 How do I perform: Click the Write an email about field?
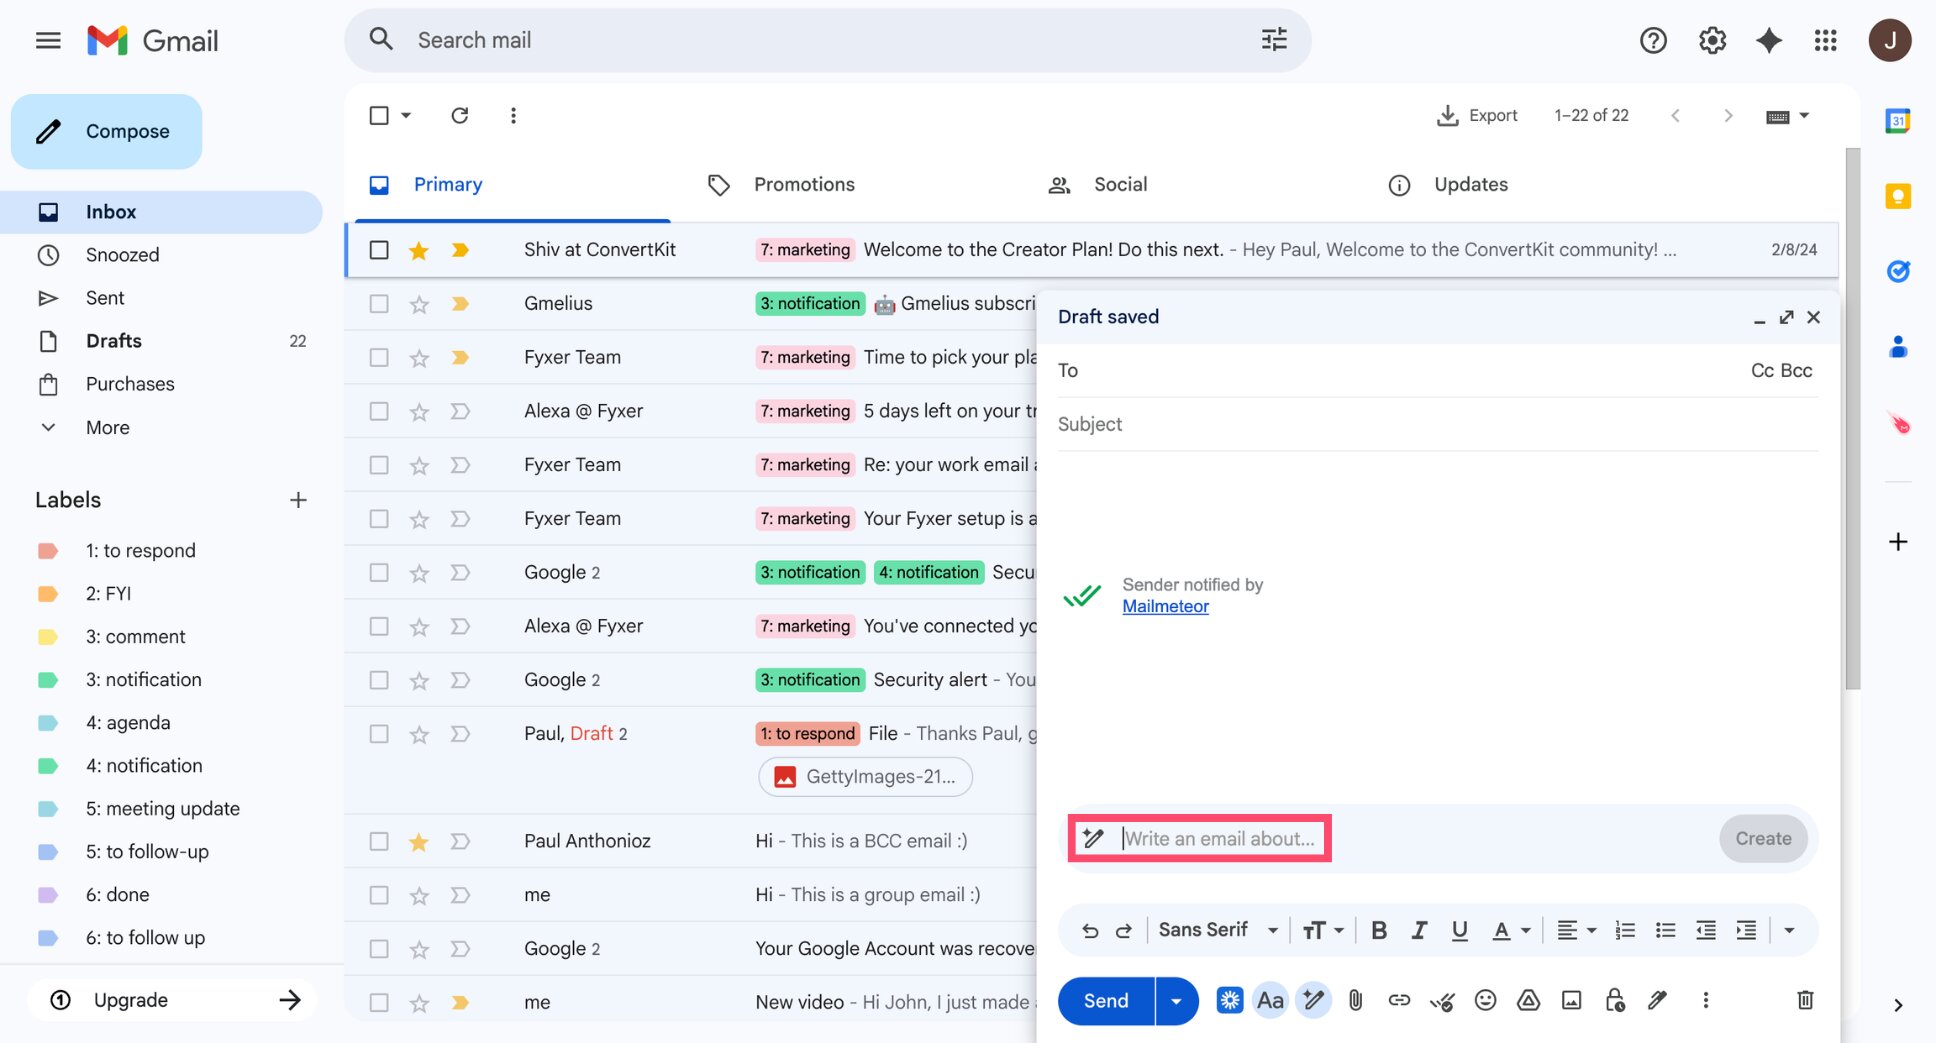click(1220, 838)
